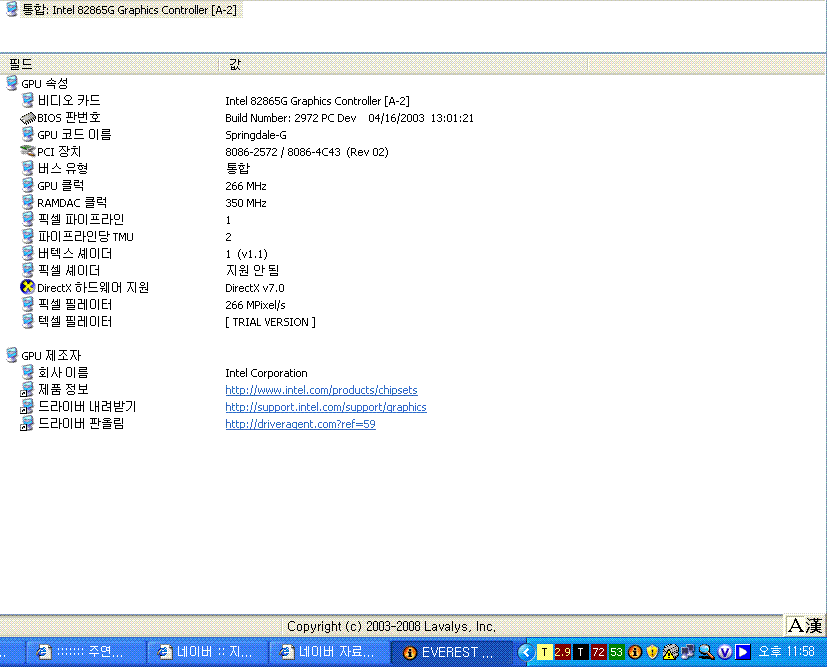Click the green 53 temperature tray icon
Viewport: 828px width, 667px height.
click(616, 652)
